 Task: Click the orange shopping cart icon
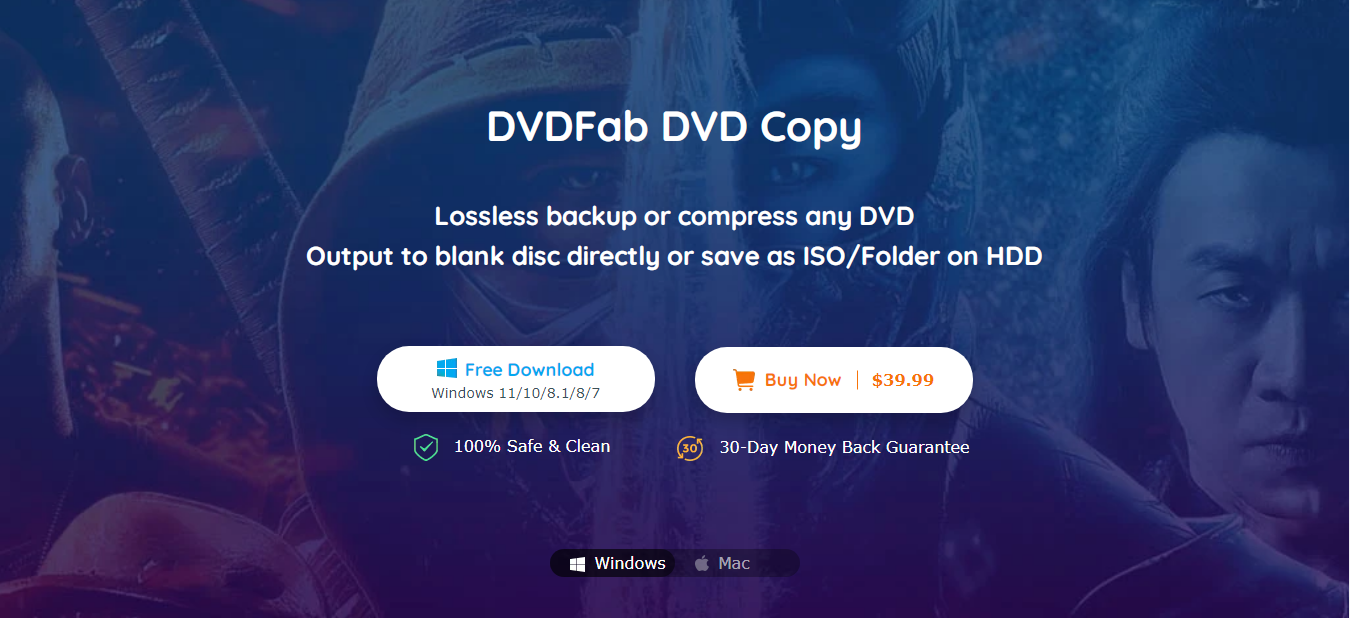pos(743,380)
